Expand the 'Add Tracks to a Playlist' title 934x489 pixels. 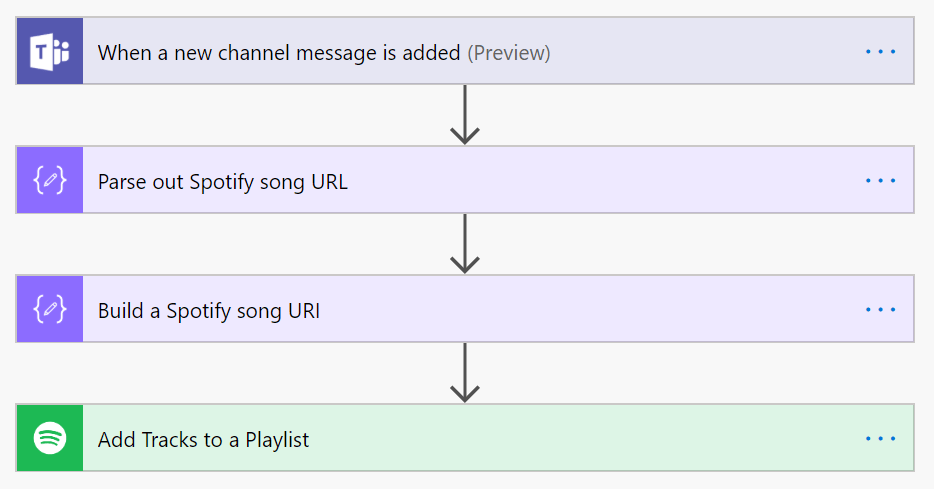click(203, 440)
